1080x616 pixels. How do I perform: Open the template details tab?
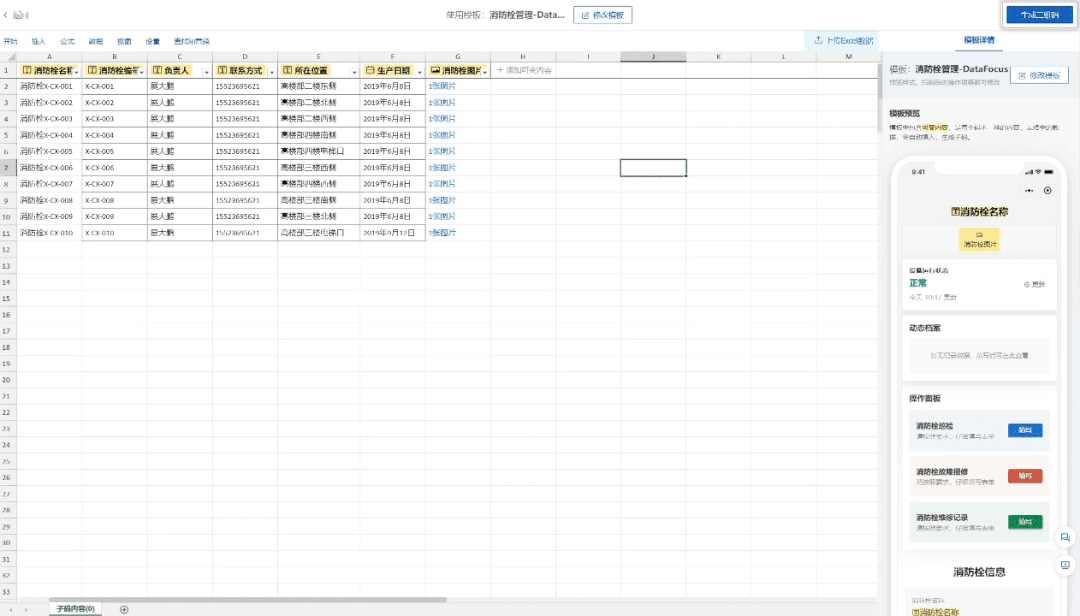[978, 40]
